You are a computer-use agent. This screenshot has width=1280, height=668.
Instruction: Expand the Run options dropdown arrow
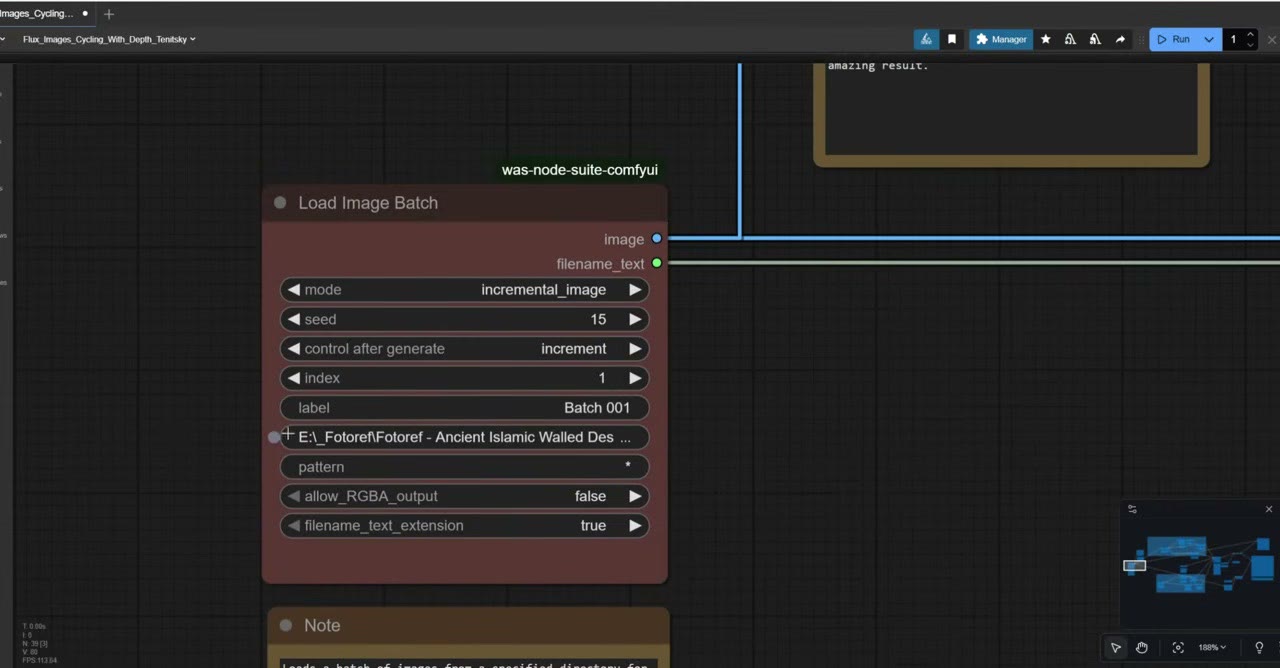(x=1209, y=39)
